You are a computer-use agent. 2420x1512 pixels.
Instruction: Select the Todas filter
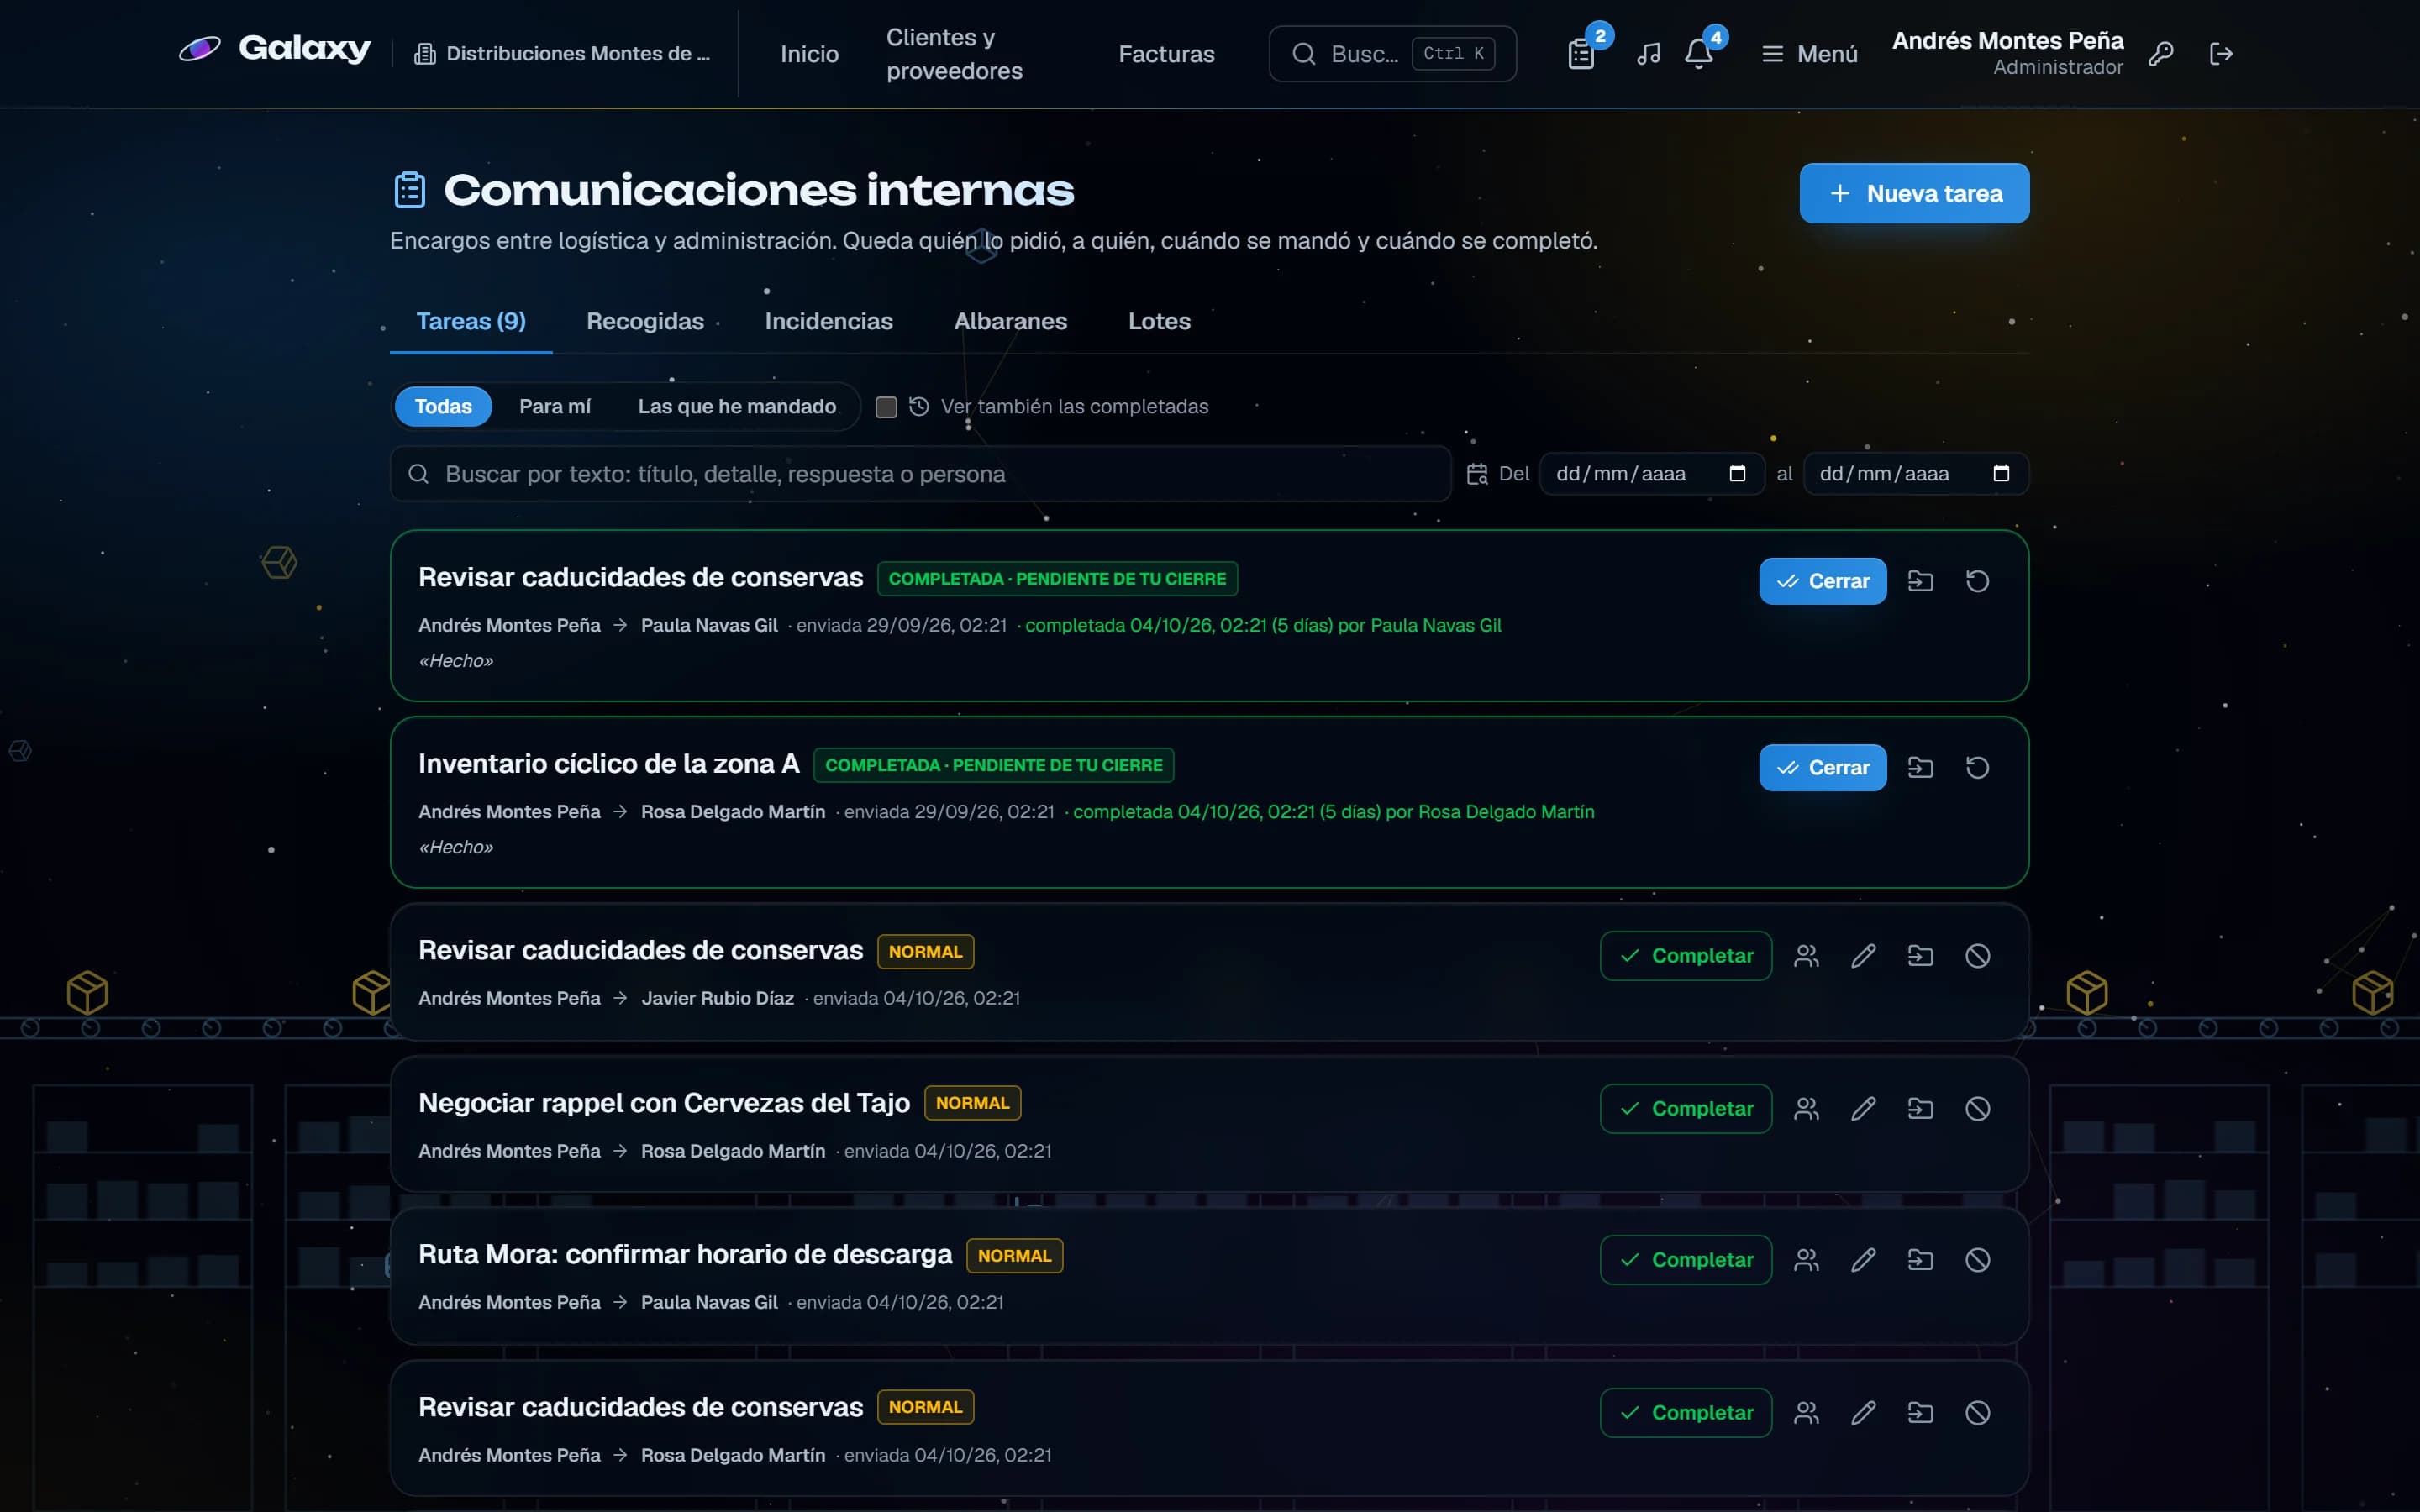pyautogui.click(x=443, y=407)
